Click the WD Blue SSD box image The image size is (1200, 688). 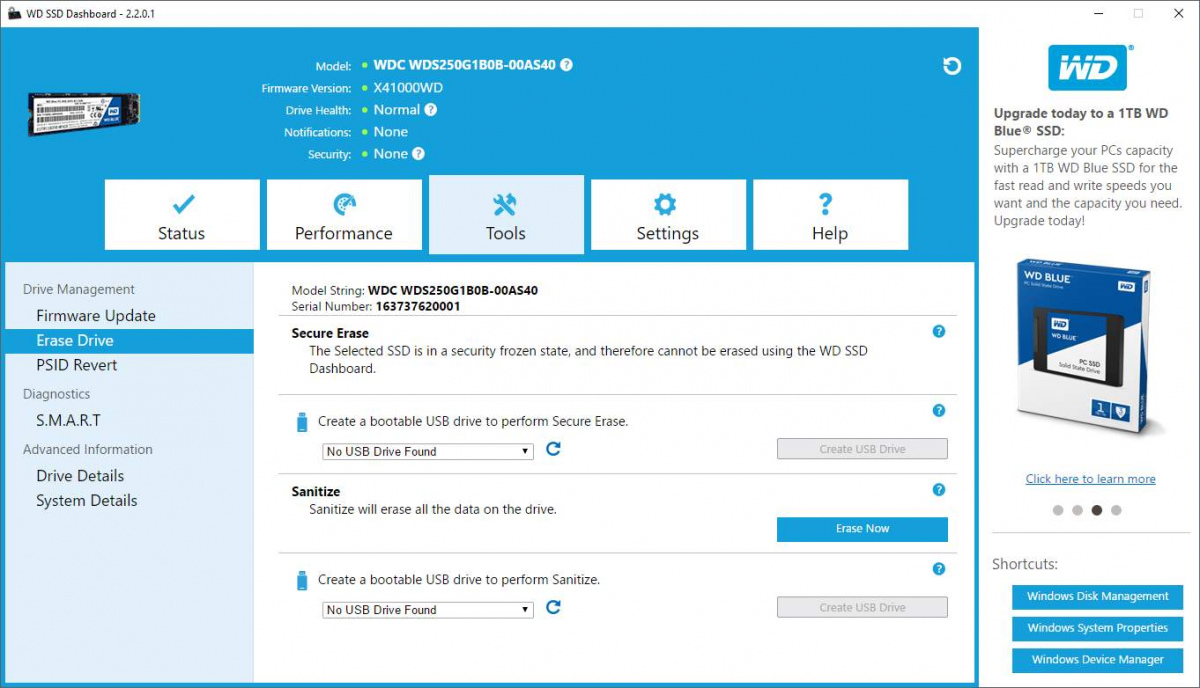pyautogui.click(x=1090, y=346)
